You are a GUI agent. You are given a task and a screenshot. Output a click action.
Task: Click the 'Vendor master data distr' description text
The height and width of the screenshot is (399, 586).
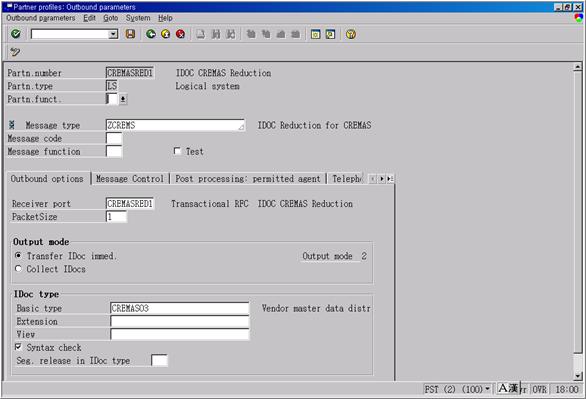[x=316, y=308]
